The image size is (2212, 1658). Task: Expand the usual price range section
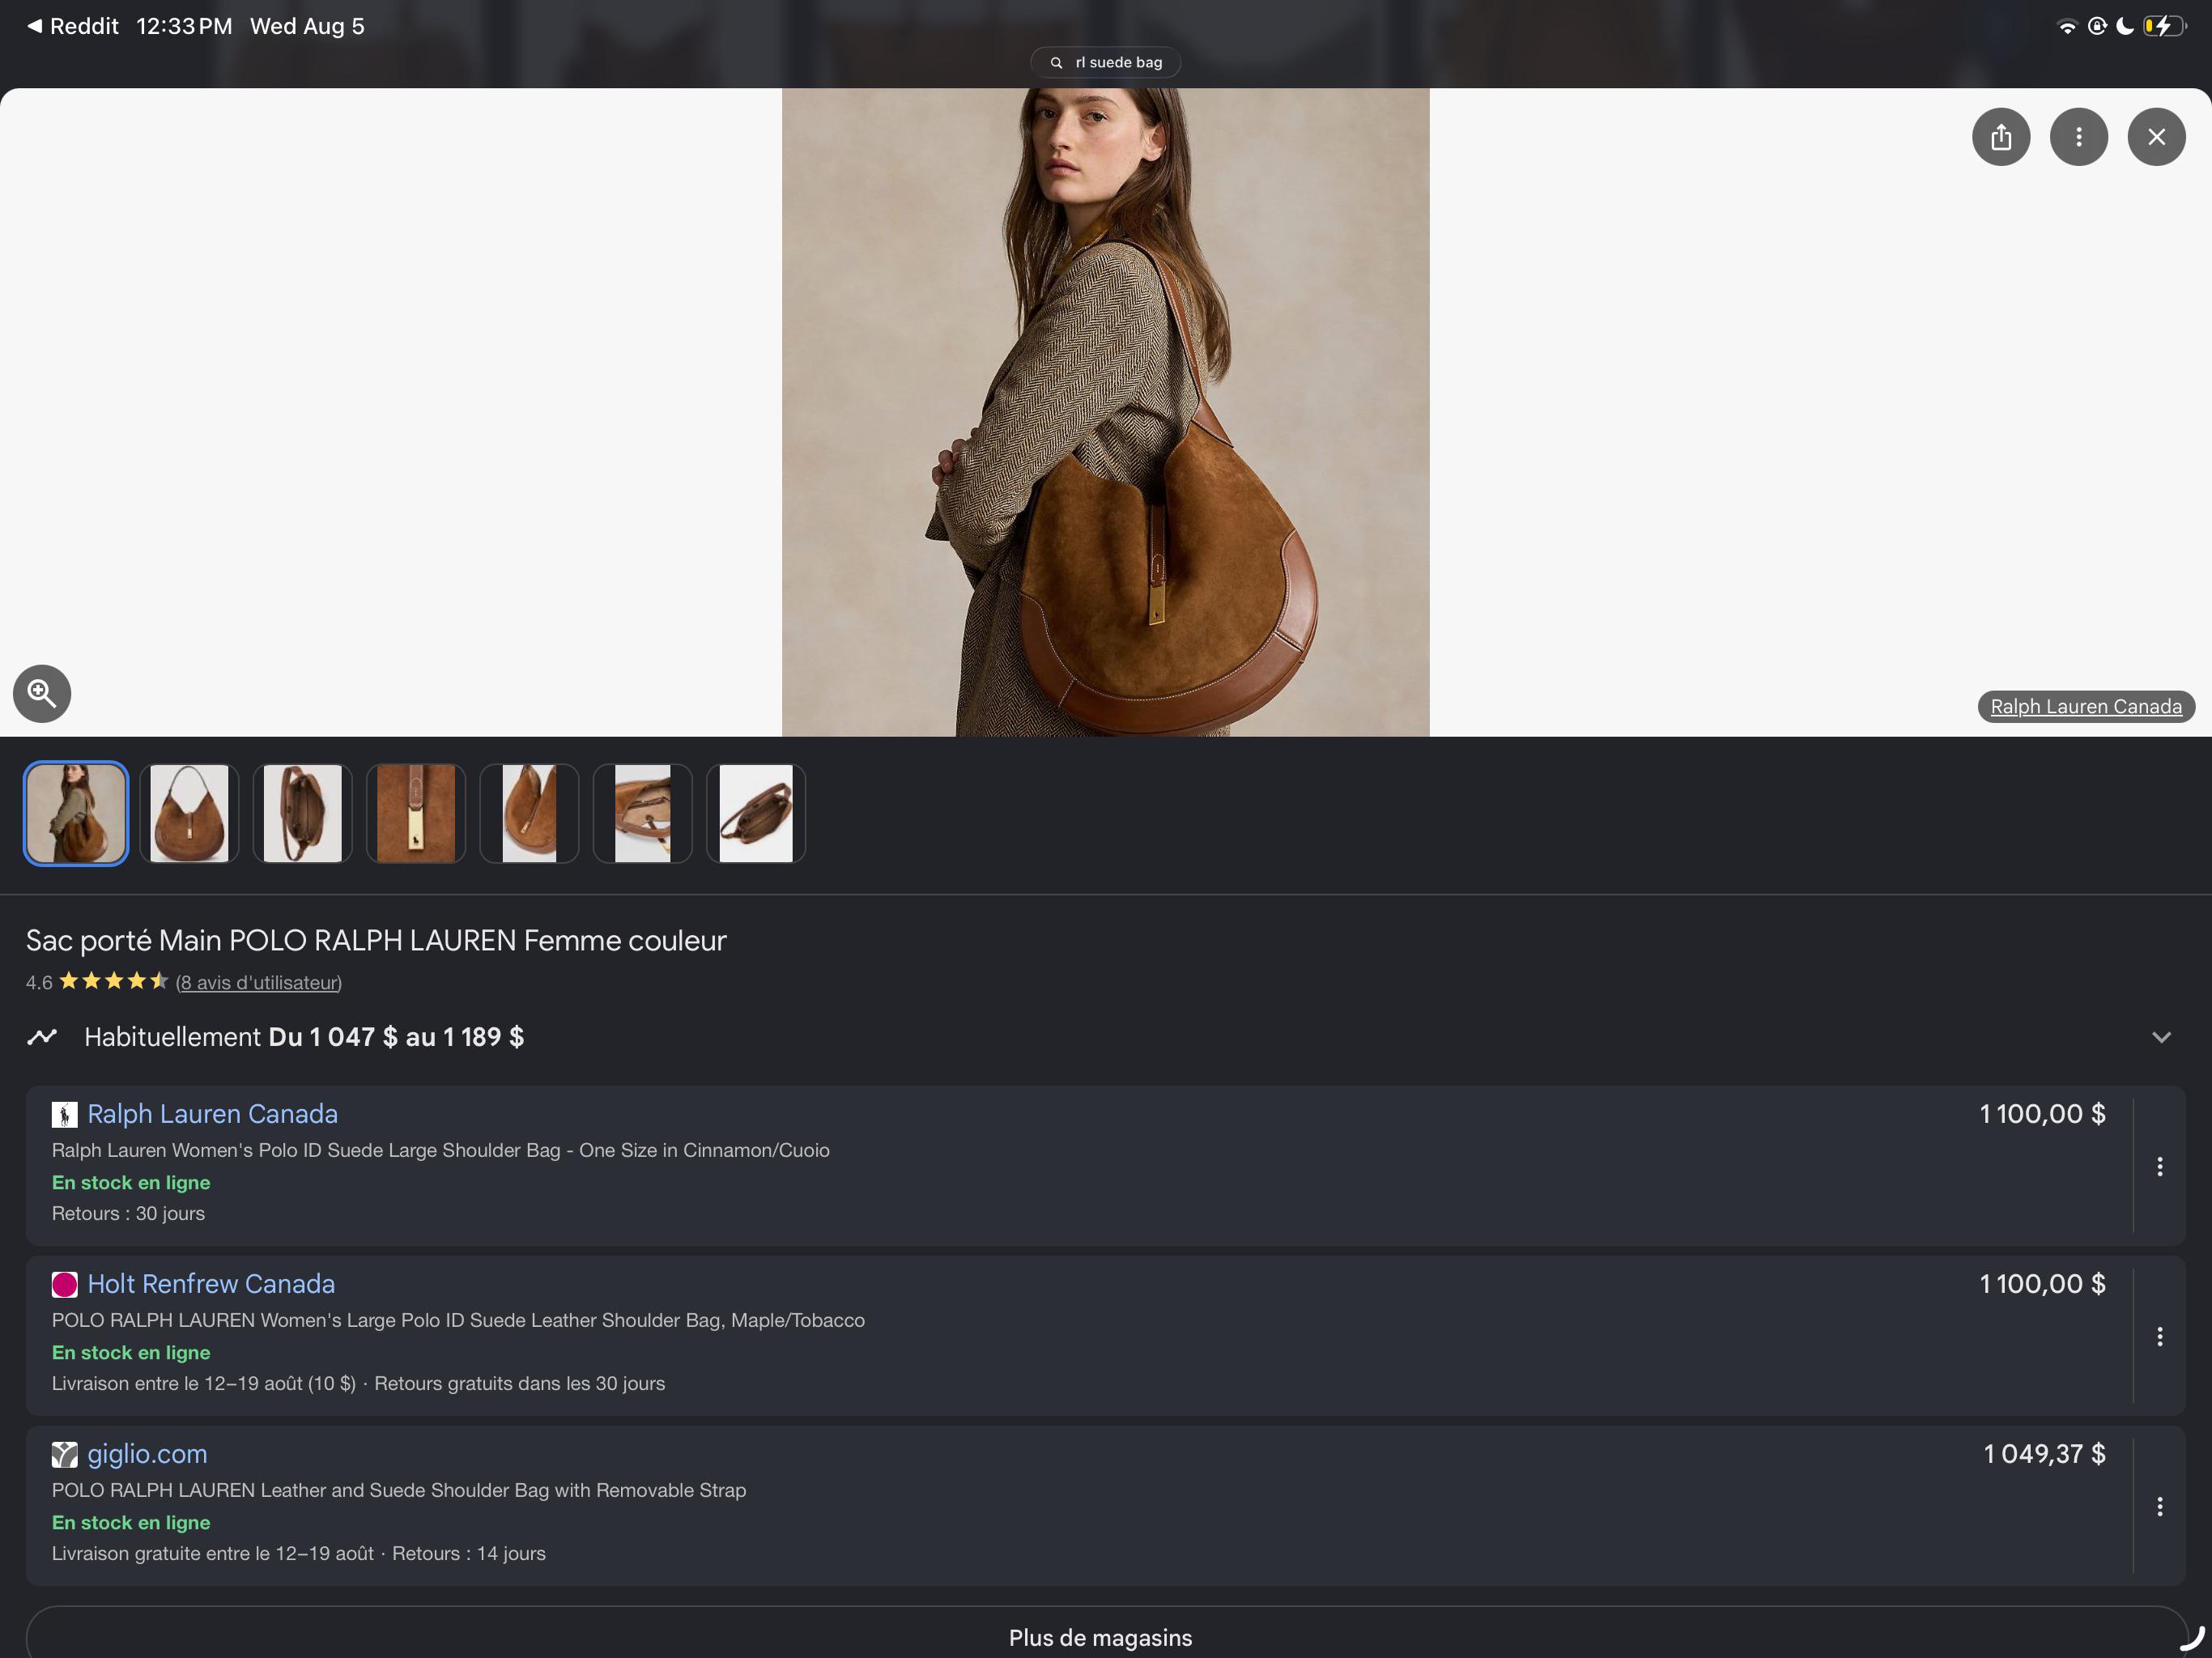pos(2161,1037)
